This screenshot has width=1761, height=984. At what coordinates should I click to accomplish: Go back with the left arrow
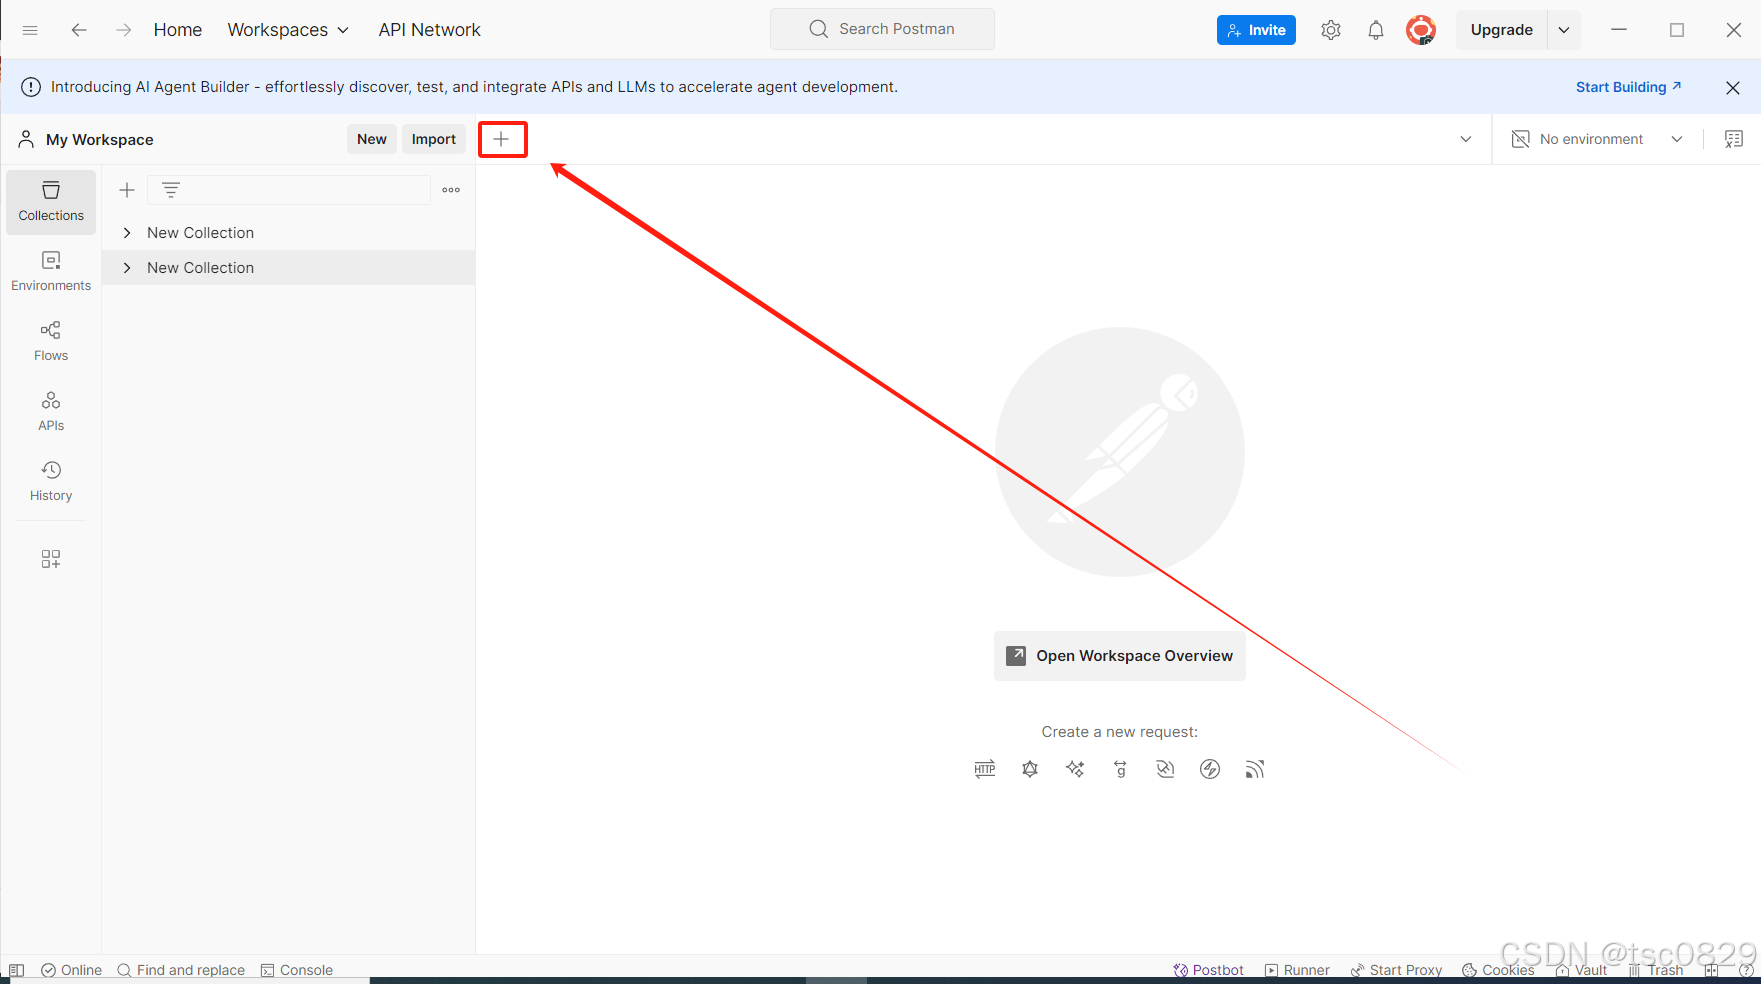point(79,30)
